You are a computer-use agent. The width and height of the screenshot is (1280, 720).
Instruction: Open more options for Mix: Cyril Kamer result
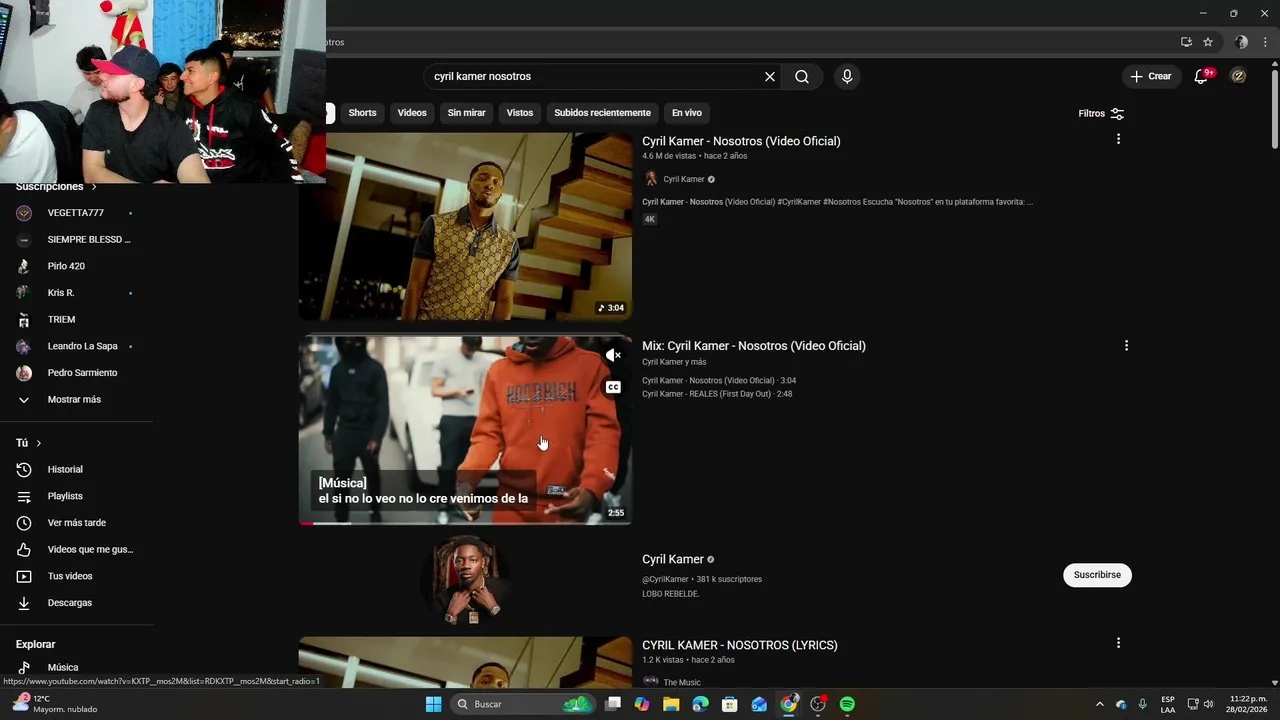[x=1126, y=345]
